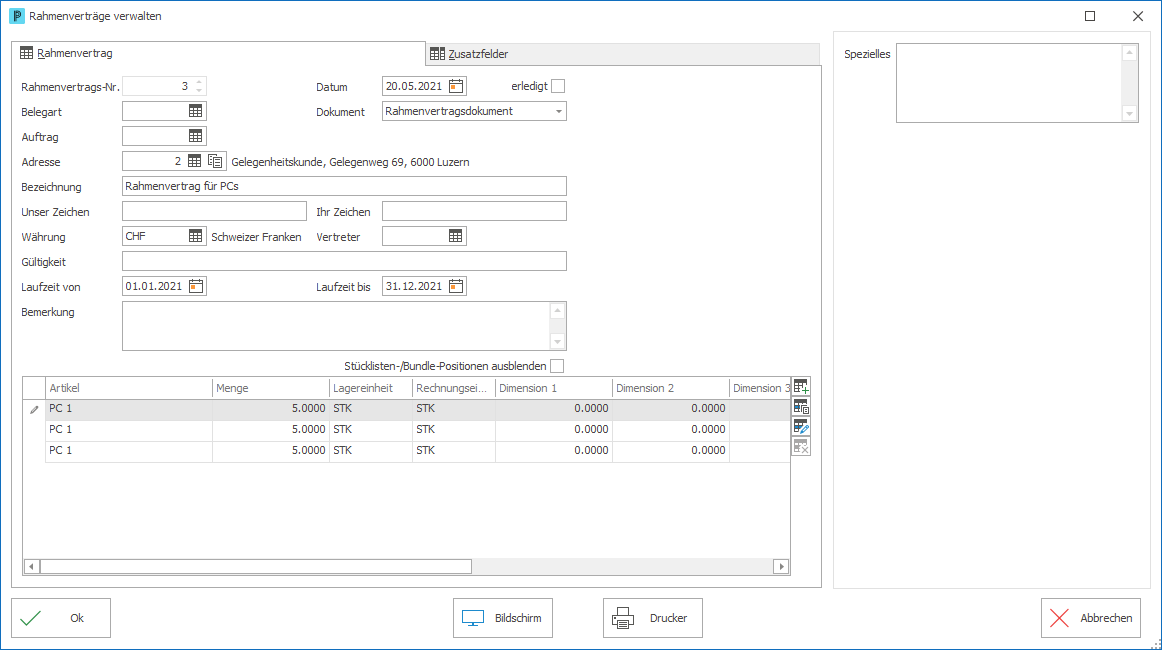Expand the Dokument dropdown
This screenshot has width=1162, height=650.
click(559, 111)
